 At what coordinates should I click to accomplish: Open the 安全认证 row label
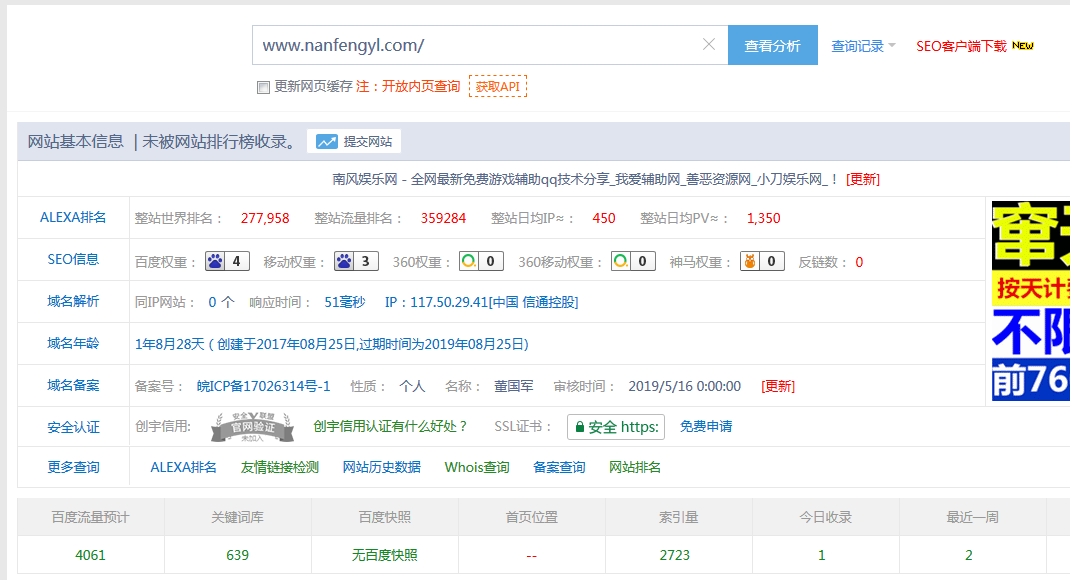73,427
